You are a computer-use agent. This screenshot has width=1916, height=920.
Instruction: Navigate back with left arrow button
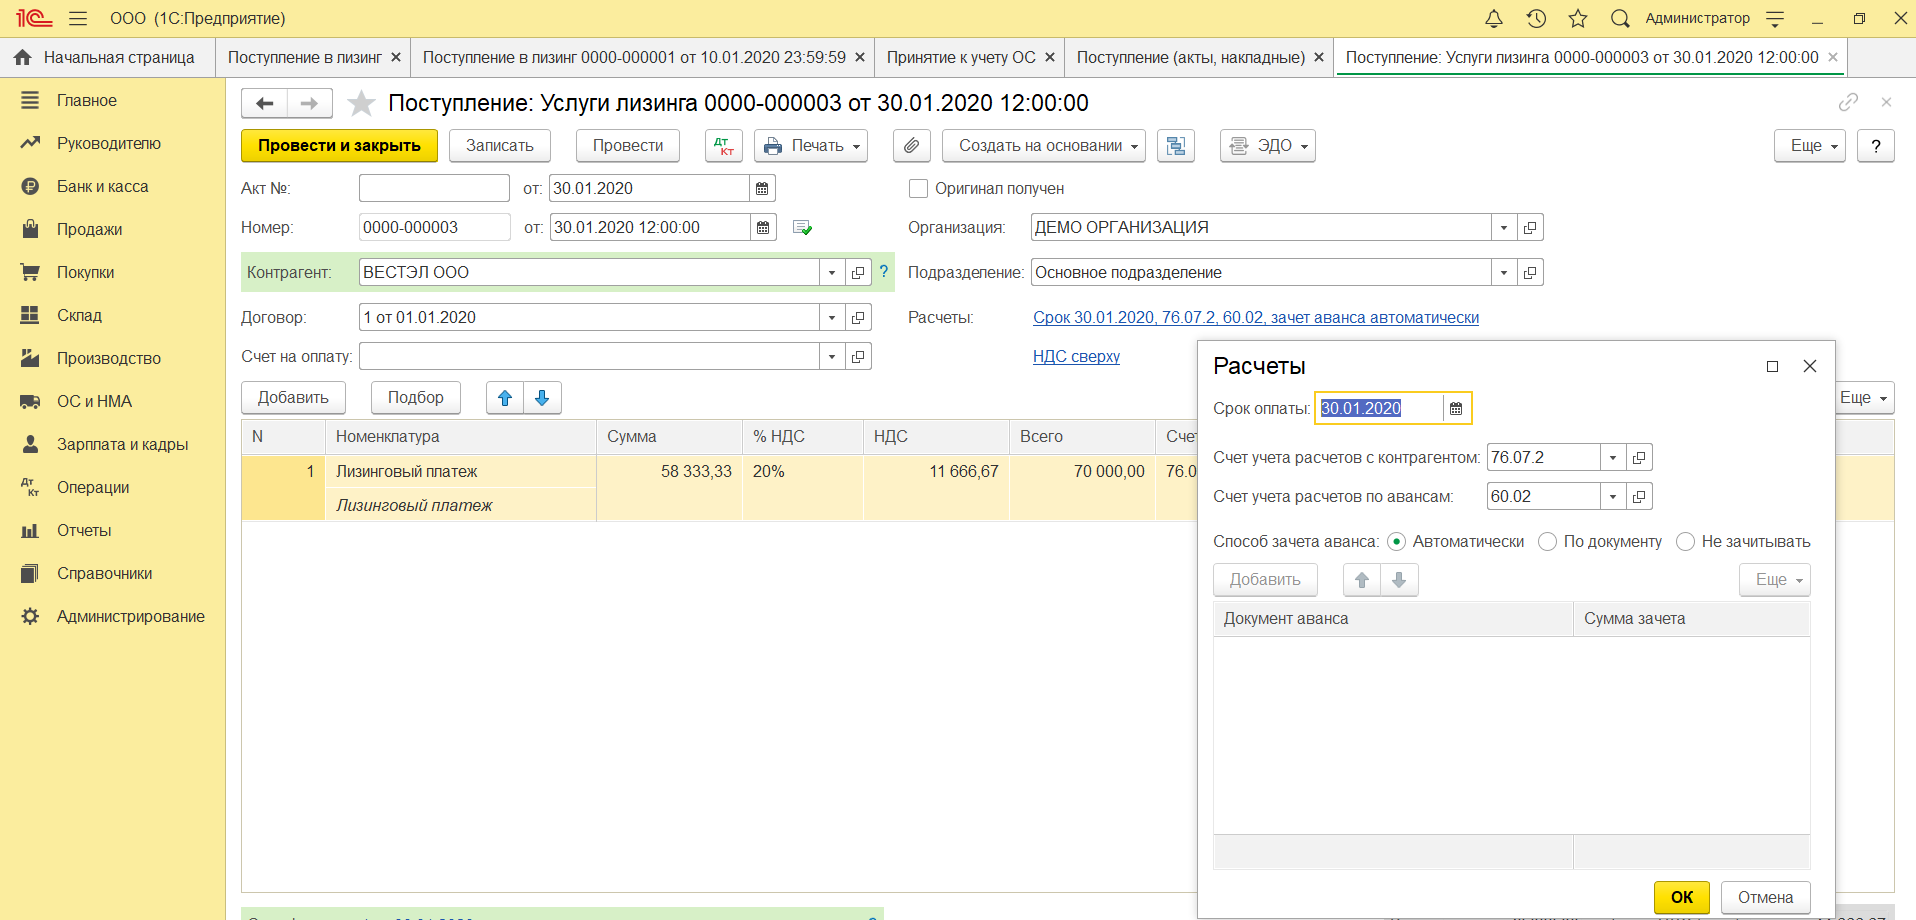(x=265, y=103)
